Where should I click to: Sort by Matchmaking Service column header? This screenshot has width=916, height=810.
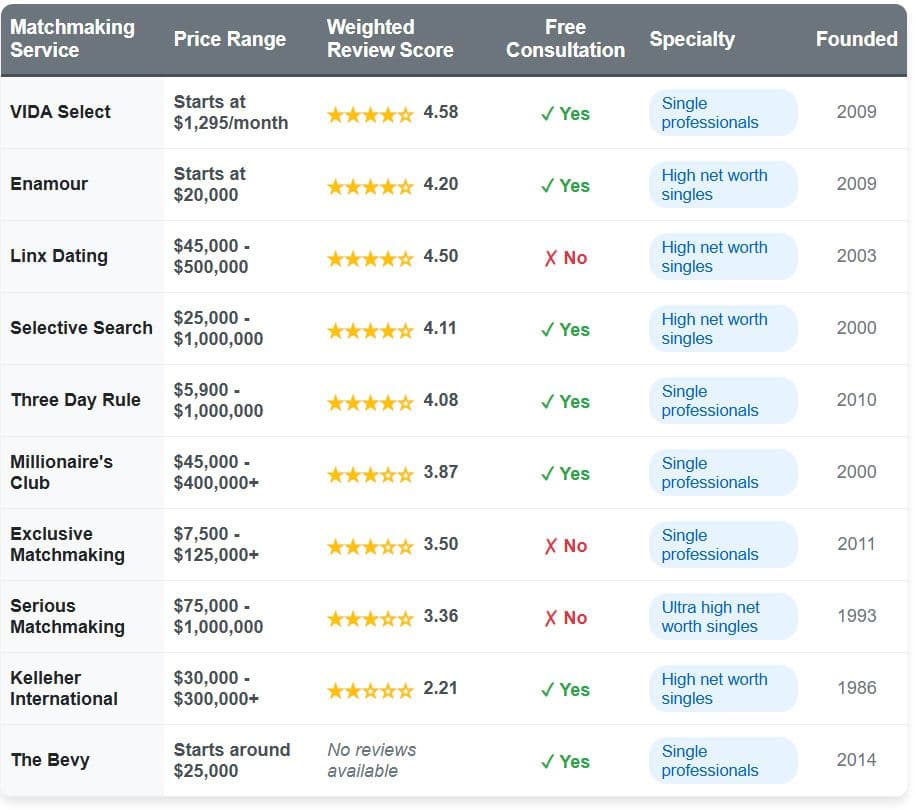[72, 39]
